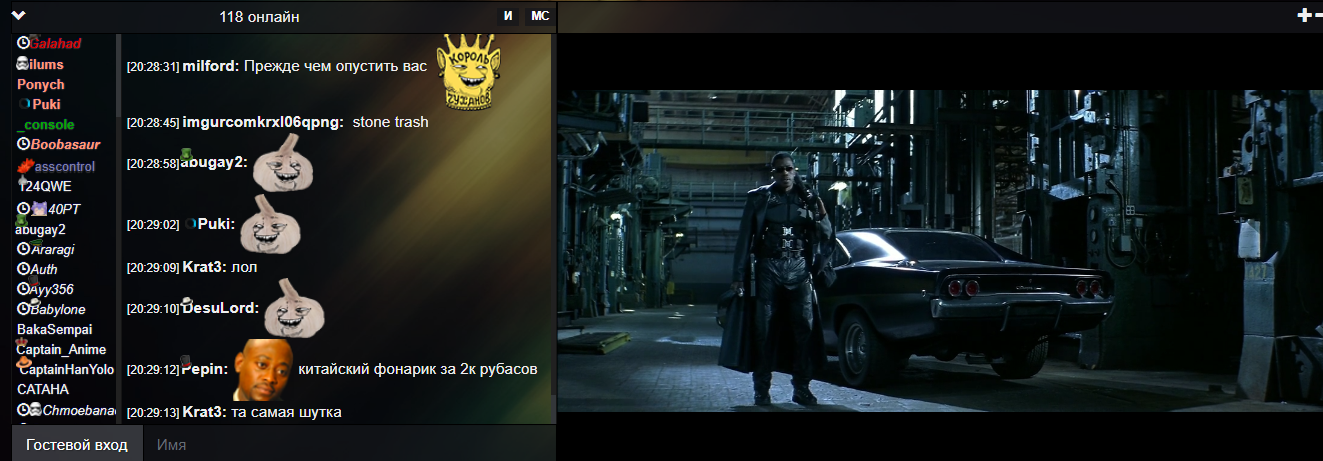Click the clock icon next to Babylone
The width and height of the screenshot is (1323, 461).
[x=23, y=309]
